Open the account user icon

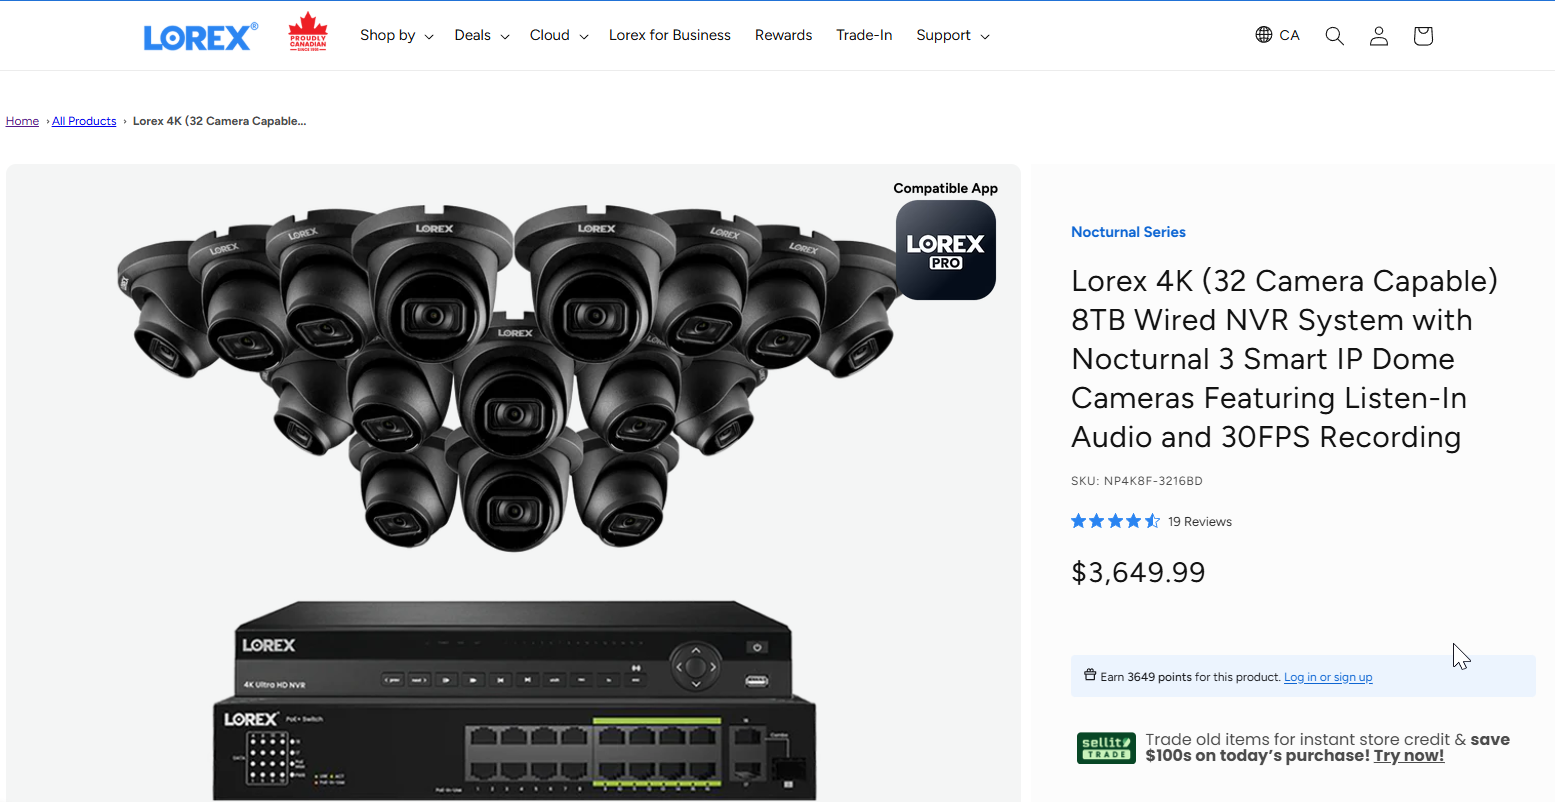click(1378, 36)
